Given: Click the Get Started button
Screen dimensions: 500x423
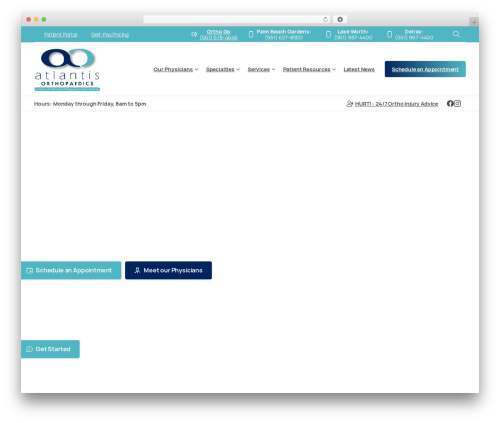Looking at the screenshot, I should click(x=50, y=349).
